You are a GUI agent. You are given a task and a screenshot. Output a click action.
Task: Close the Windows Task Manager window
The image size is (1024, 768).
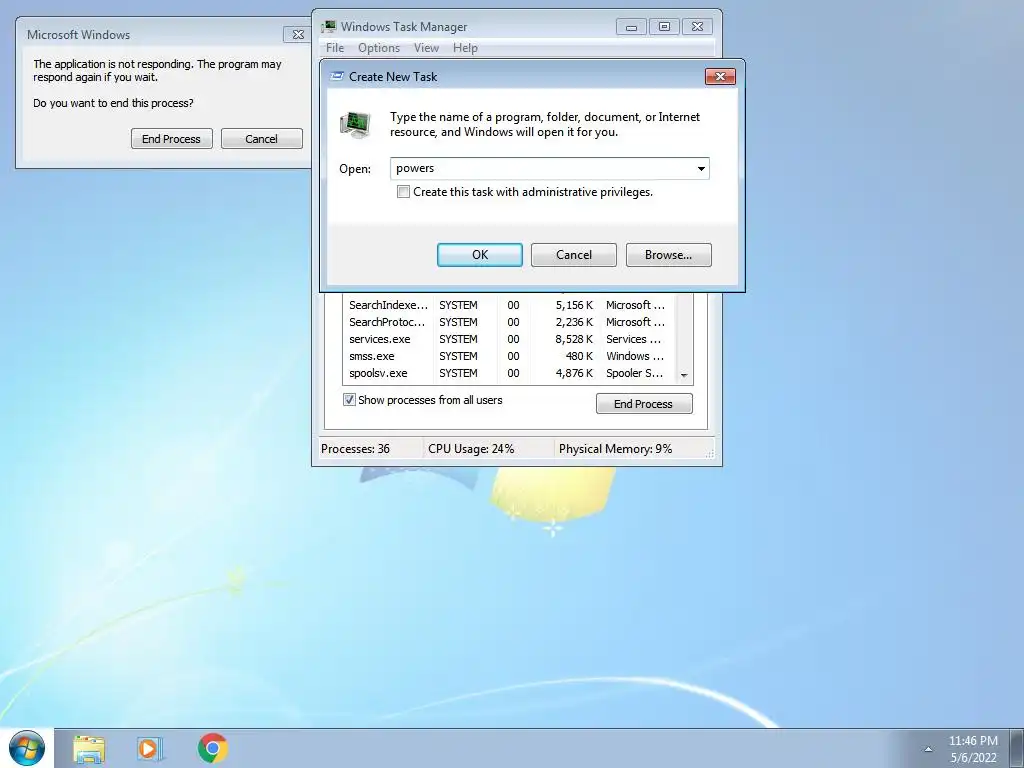697,27
